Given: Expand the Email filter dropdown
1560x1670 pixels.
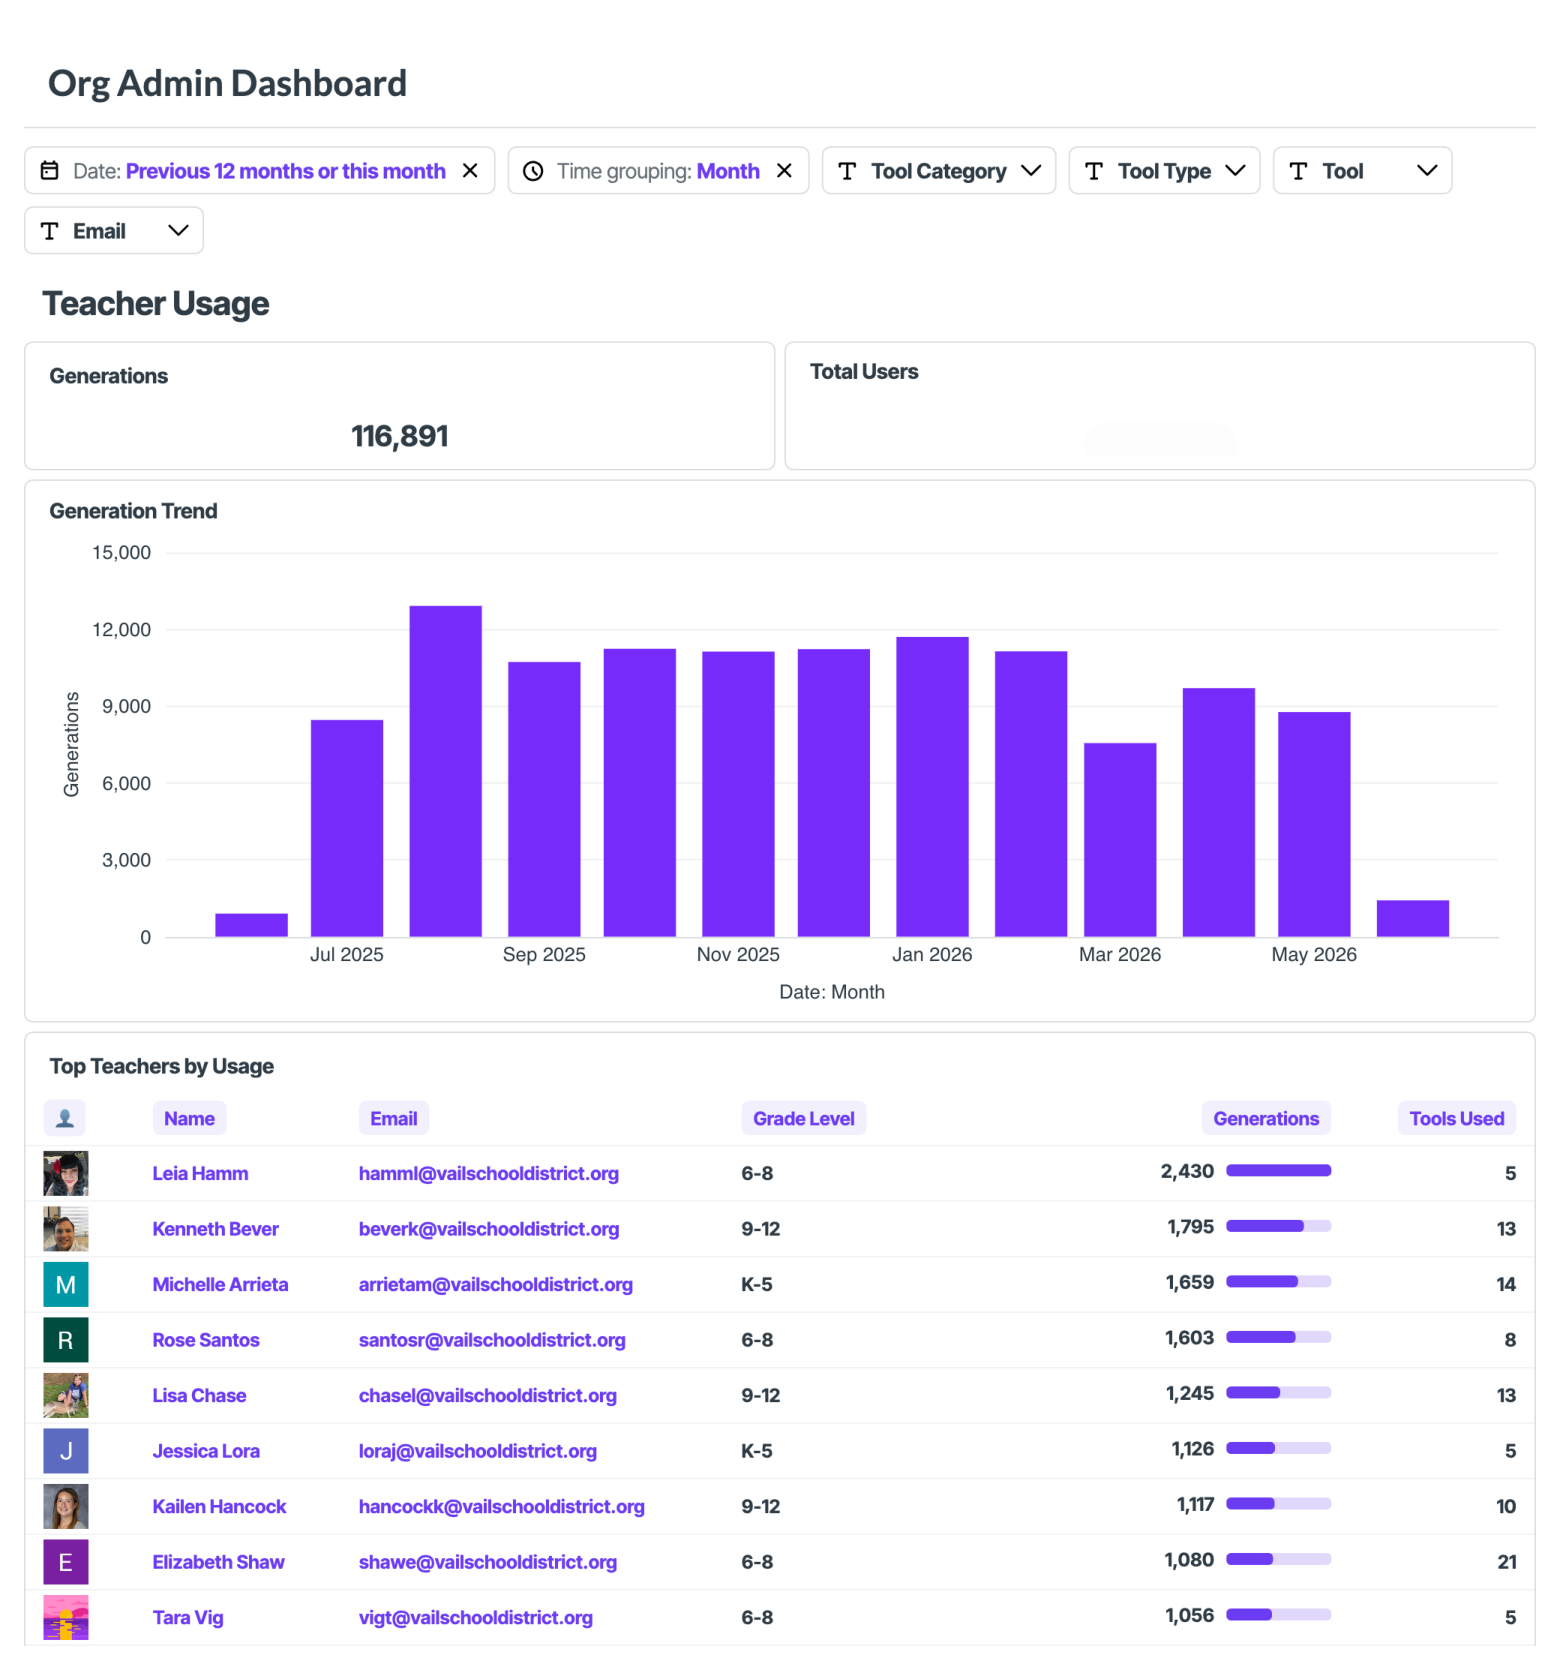Looking at the screenshot, I should click(x=114, y=231).
